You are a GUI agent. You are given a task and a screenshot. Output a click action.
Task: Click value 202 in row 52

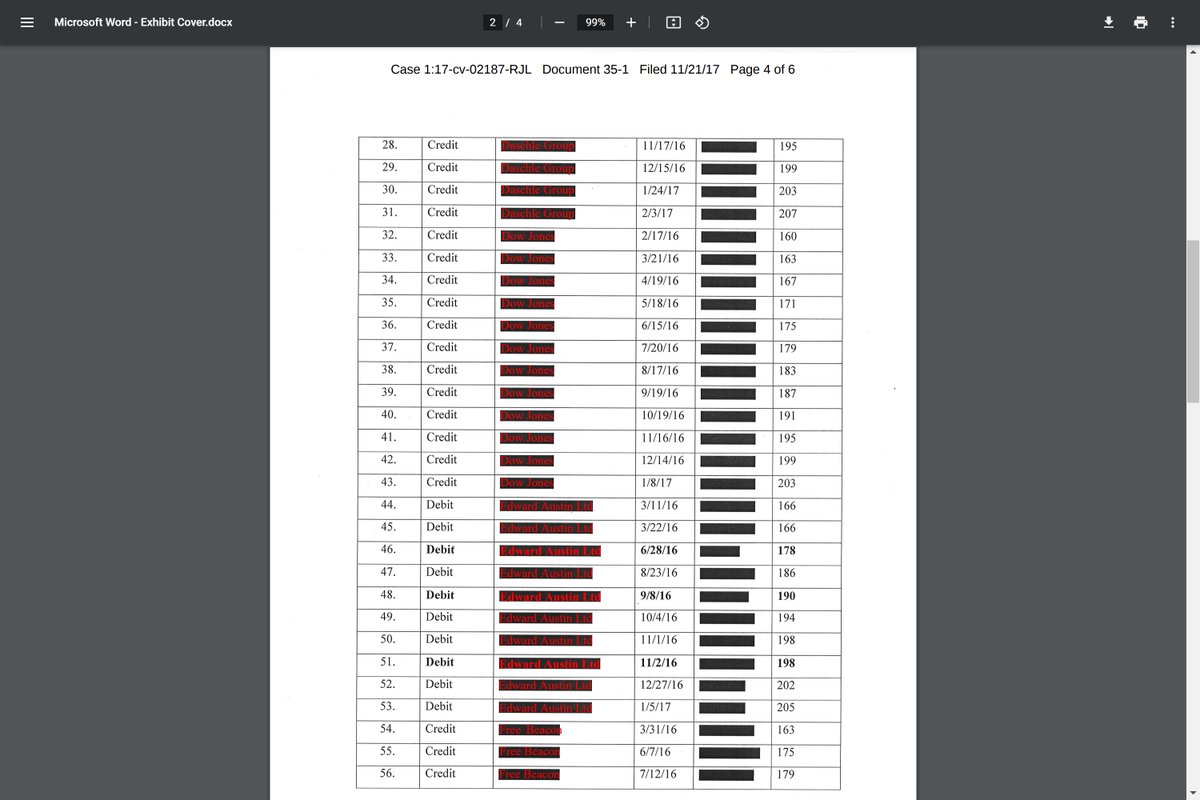point(787,686)
